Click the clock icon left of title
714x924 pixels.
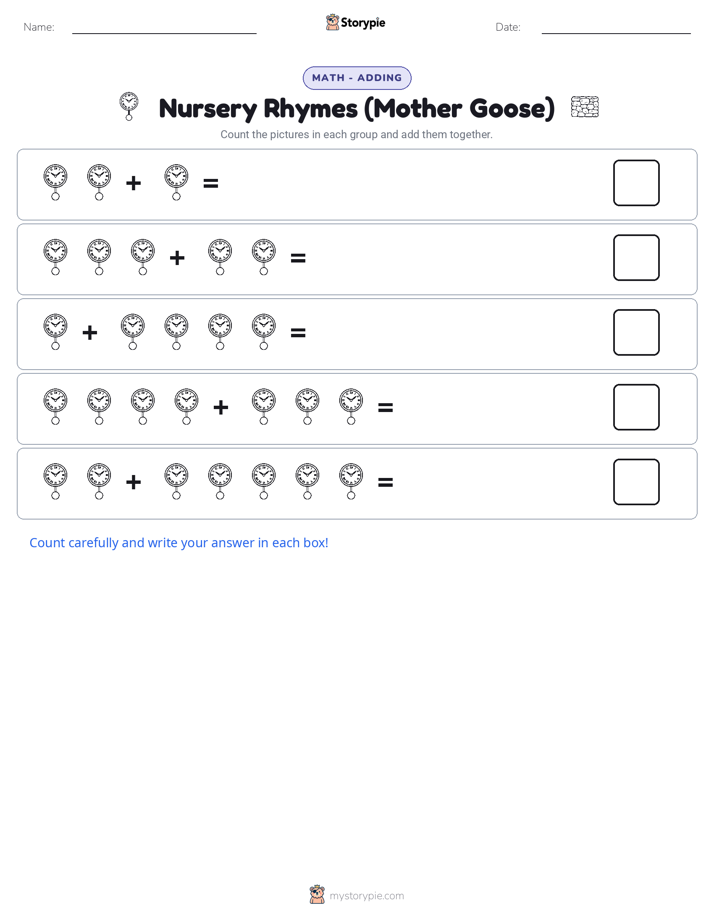pos(129,106)
